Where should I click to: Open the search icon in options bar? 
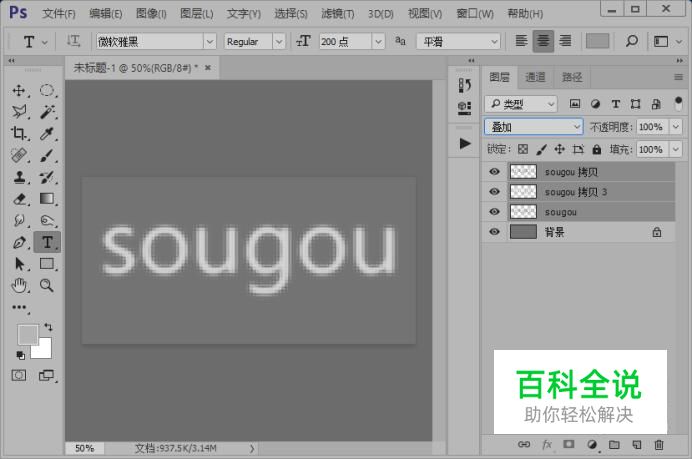point(632,41)
